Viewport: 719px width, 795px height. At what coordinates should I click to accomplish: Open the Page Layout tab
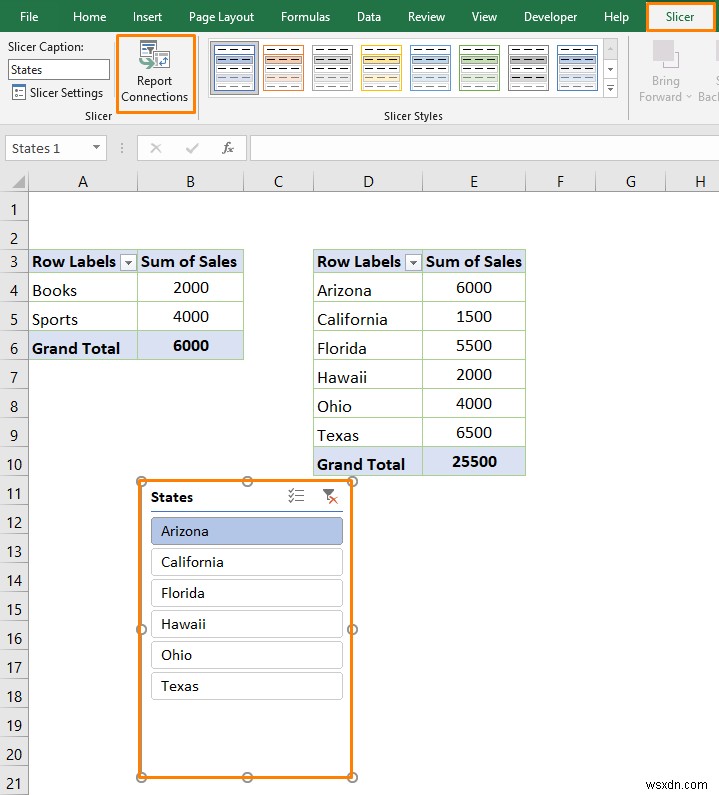[x=221, y=17]
